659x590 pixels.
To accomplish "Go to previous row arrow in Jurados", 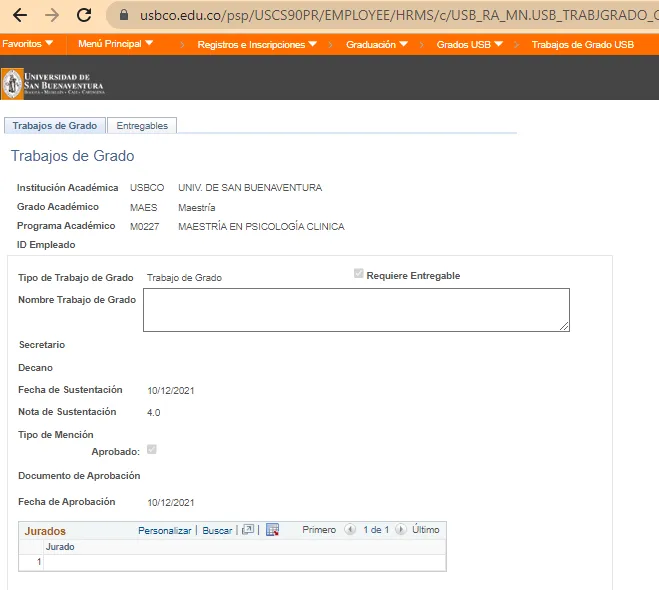I will [x=349, y=530].
